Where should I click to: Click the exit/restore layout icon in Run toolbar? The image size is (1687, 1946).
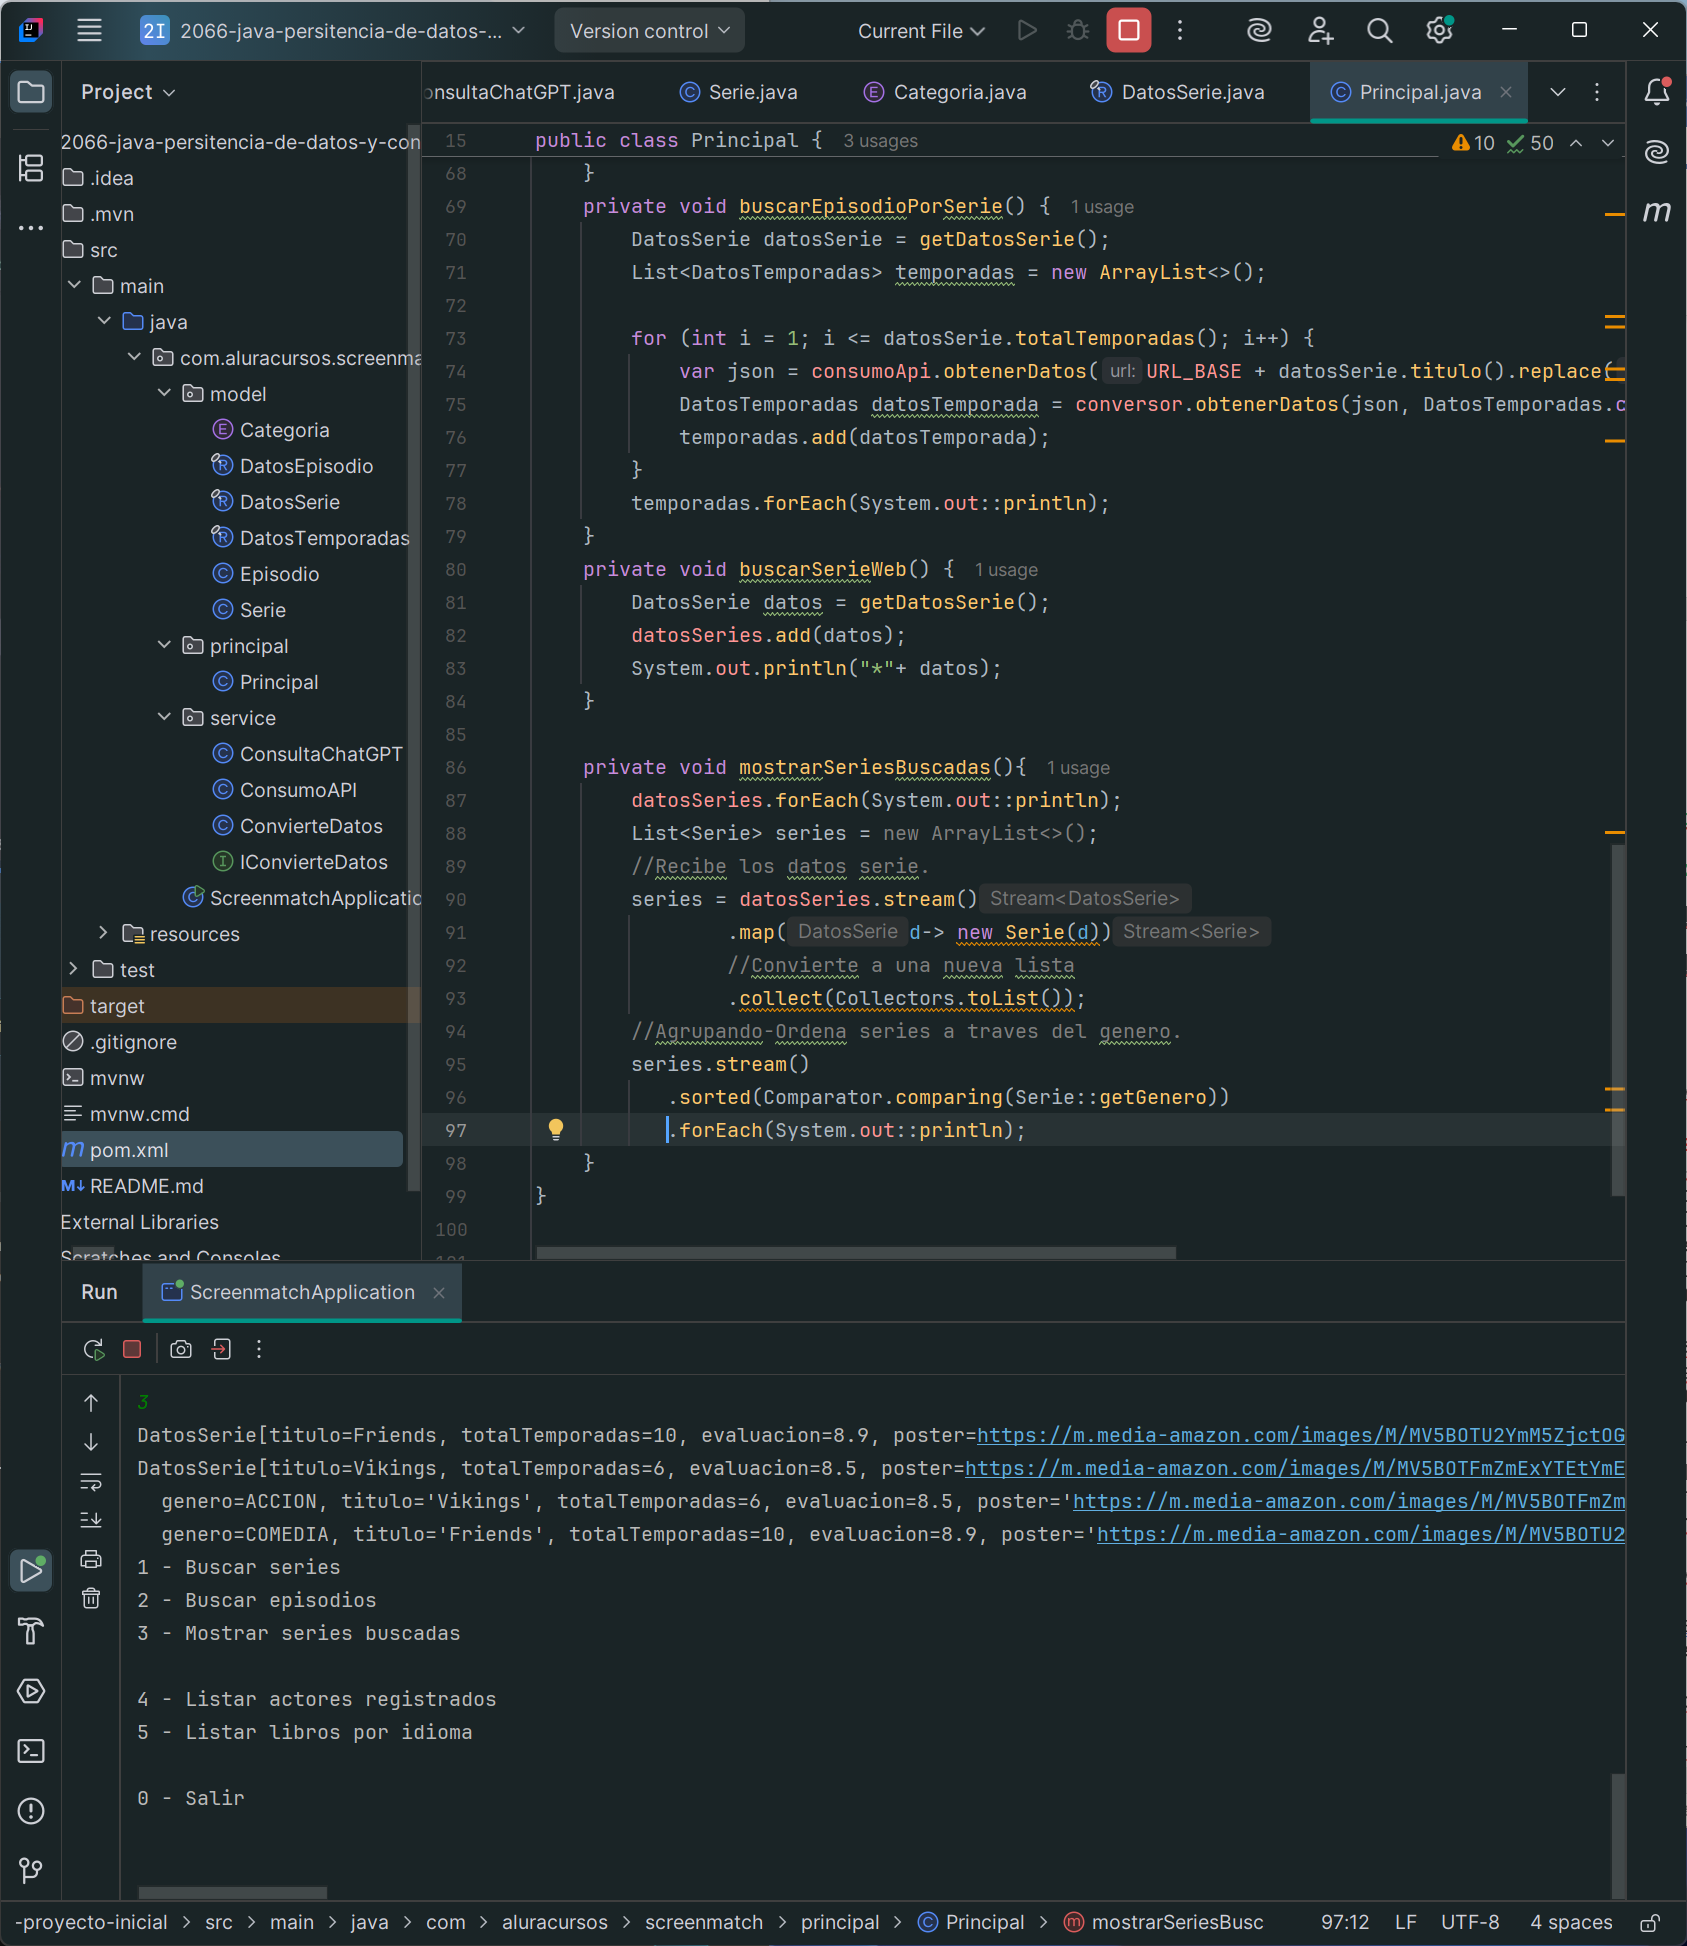click(x=222, y=1349)
